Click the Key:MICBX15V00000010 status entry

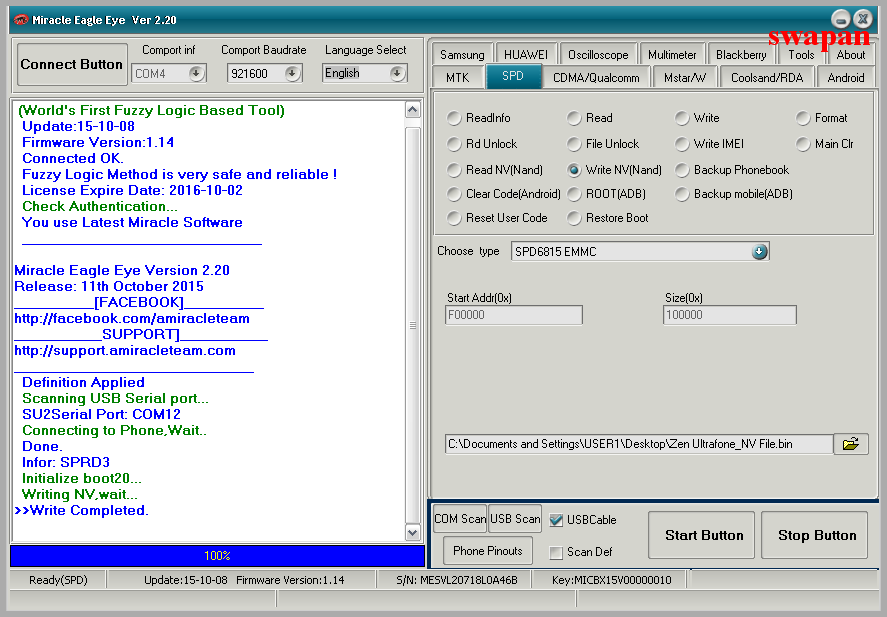pyautogui.click(x=612, y=580)
